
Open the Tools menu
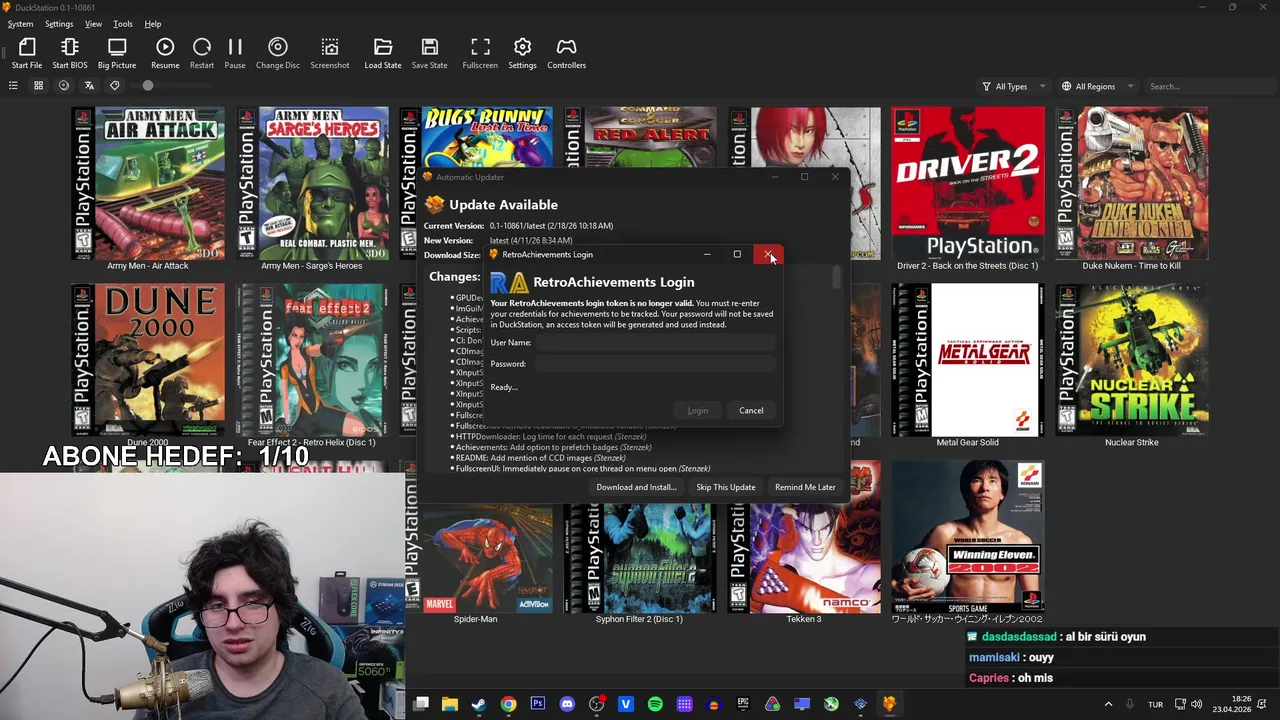[123, 24]
